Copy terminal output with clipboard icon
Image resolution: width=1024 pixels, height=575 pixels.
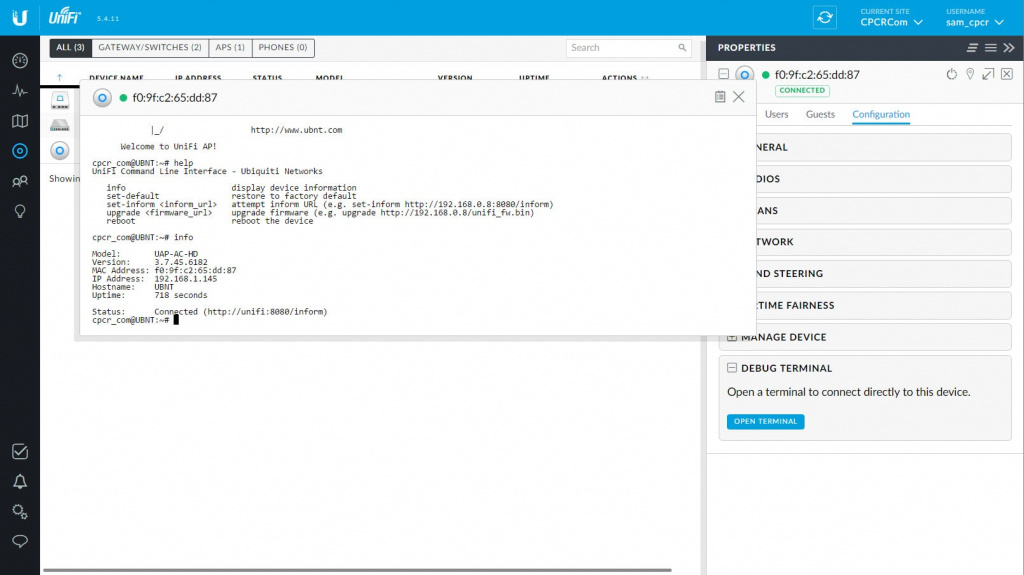point(720,97)
